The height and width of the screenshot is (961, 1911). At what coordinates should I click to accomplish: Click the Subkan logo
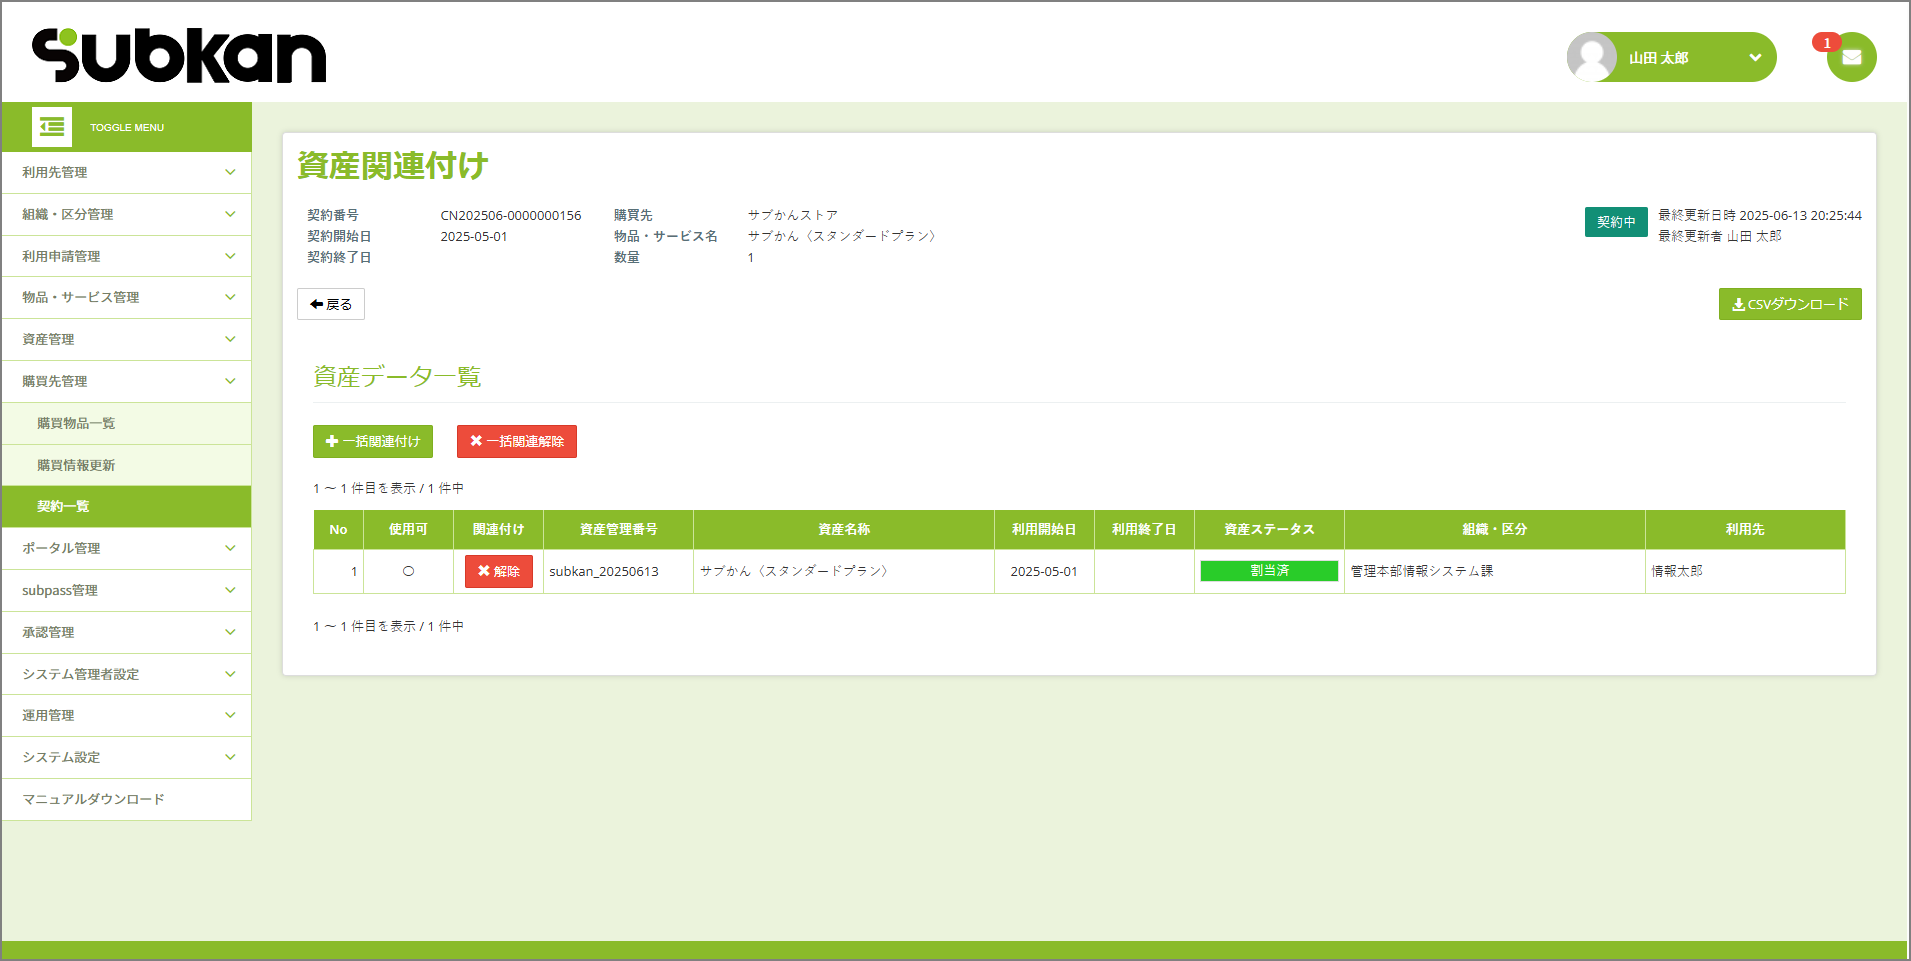click(179, 55)
